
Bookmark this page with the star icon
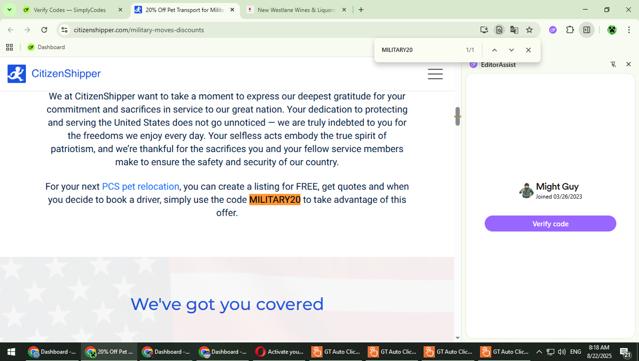click(529, 30)
